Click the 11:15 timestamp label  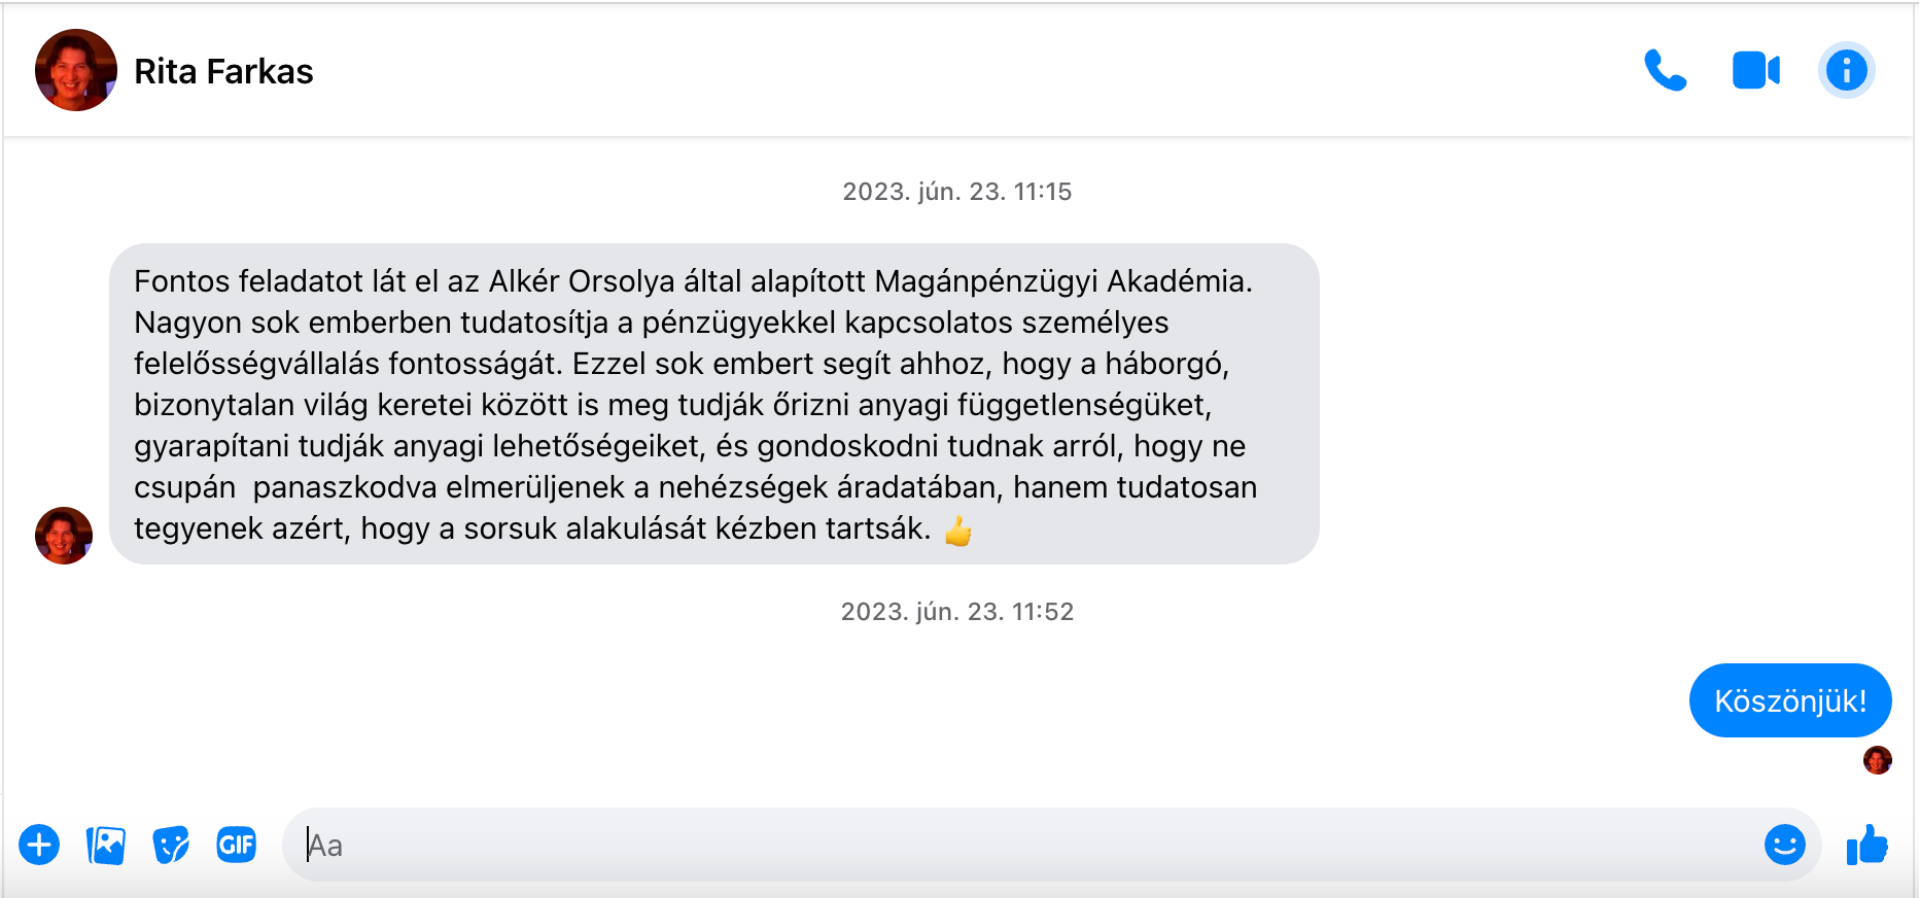(x=957, y=191)
